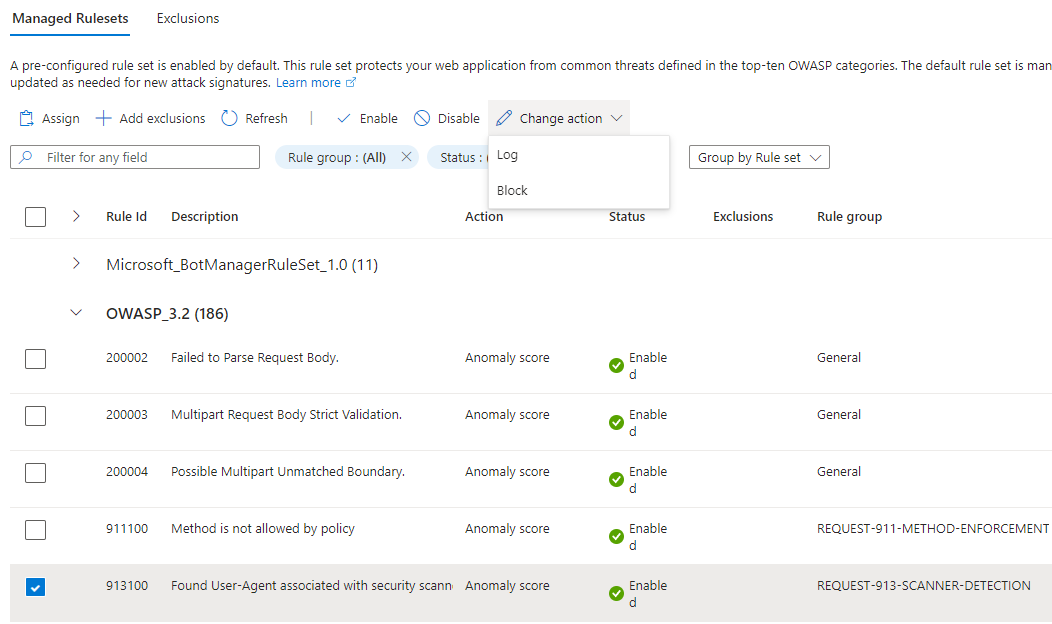Open external Learn more link icon
This screenshot has width=1052, height=624.
[x=351, y=83]
